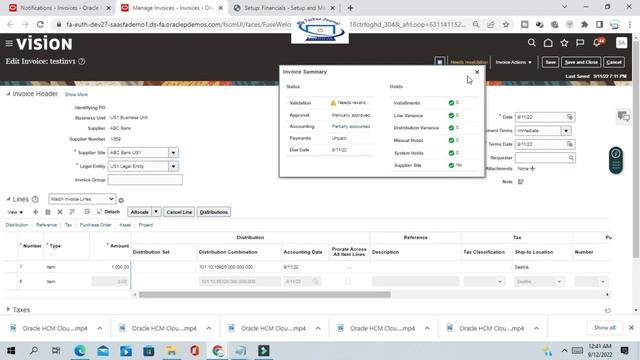Click search icon in Requester field

[x=571, y=158]
